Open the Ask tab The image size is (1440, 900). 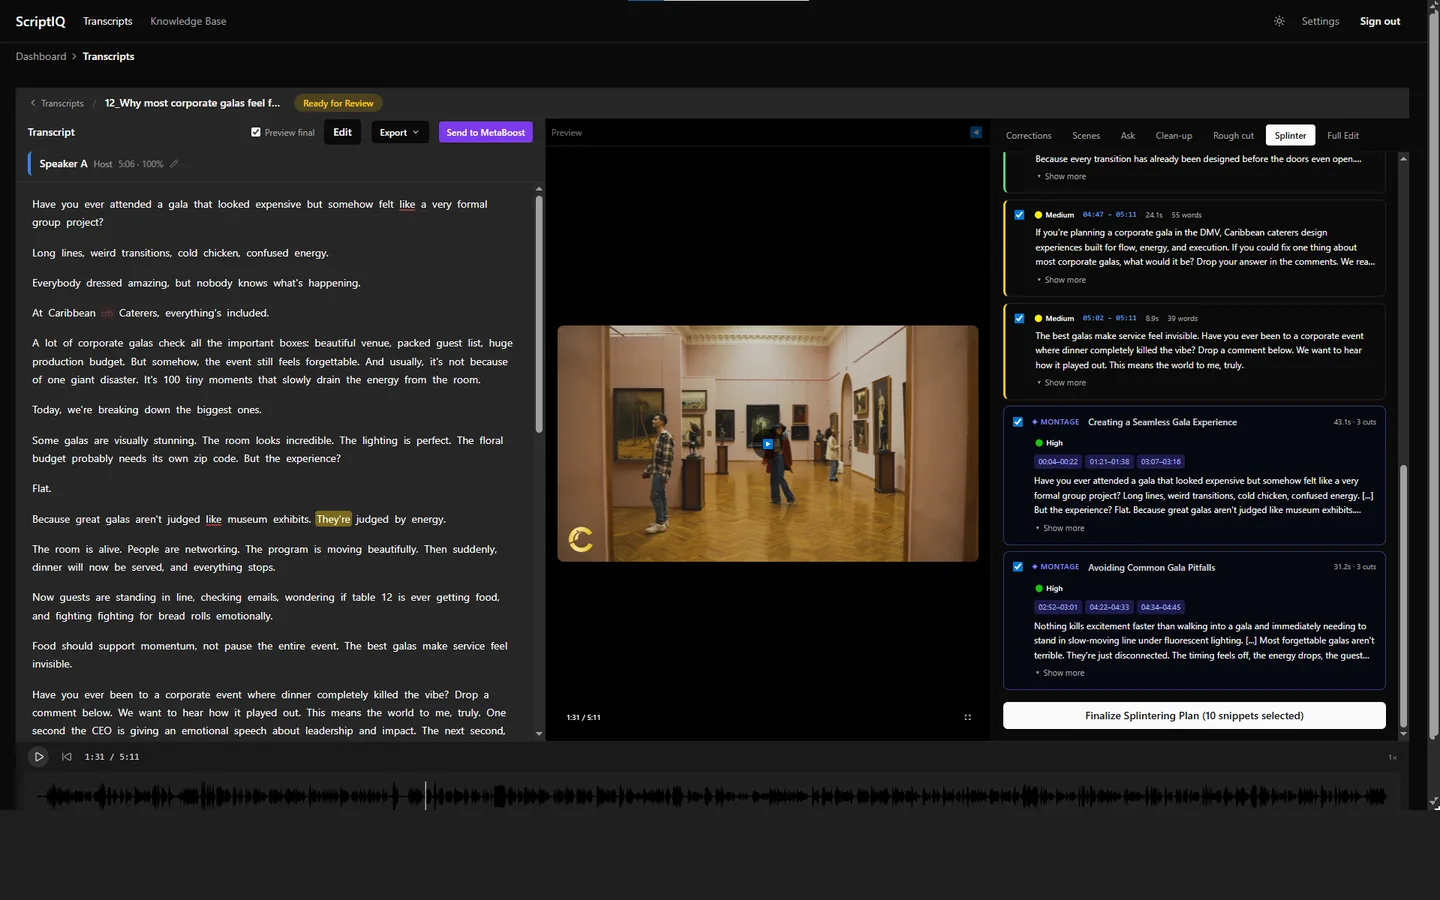[x=1128, y=136]
